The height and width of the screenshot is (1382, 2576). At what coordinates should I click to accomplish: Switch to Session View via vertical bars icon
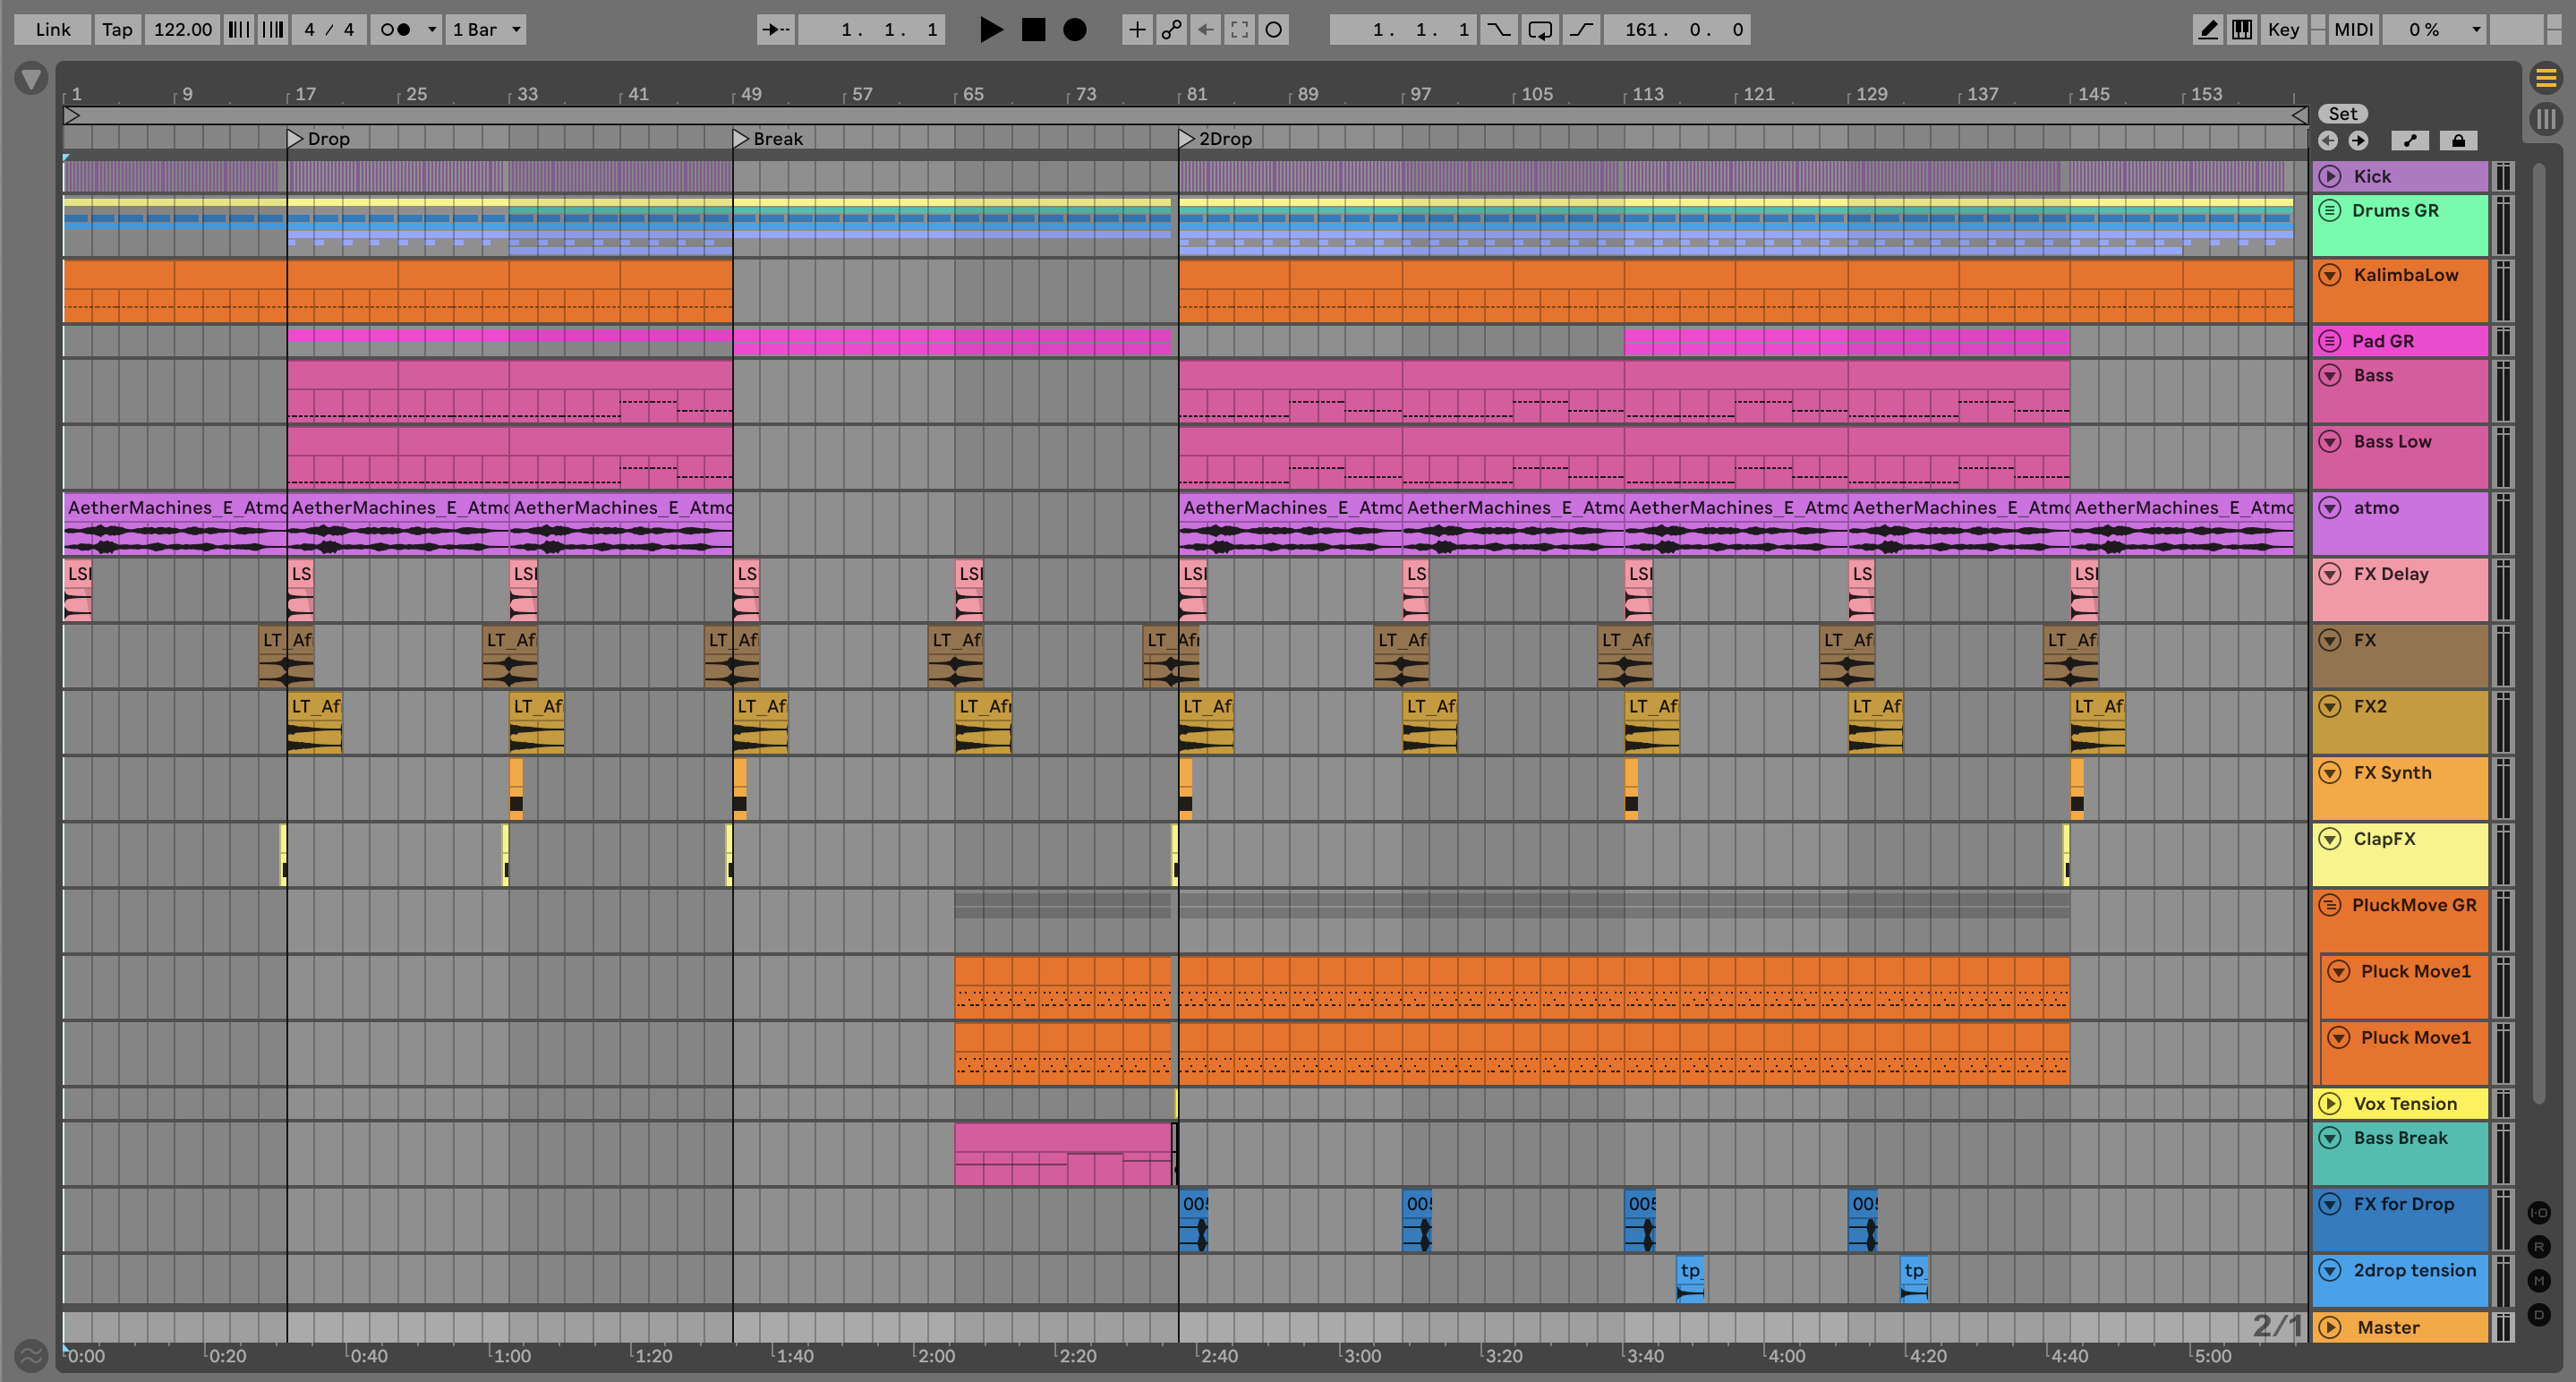(2546, 119)
